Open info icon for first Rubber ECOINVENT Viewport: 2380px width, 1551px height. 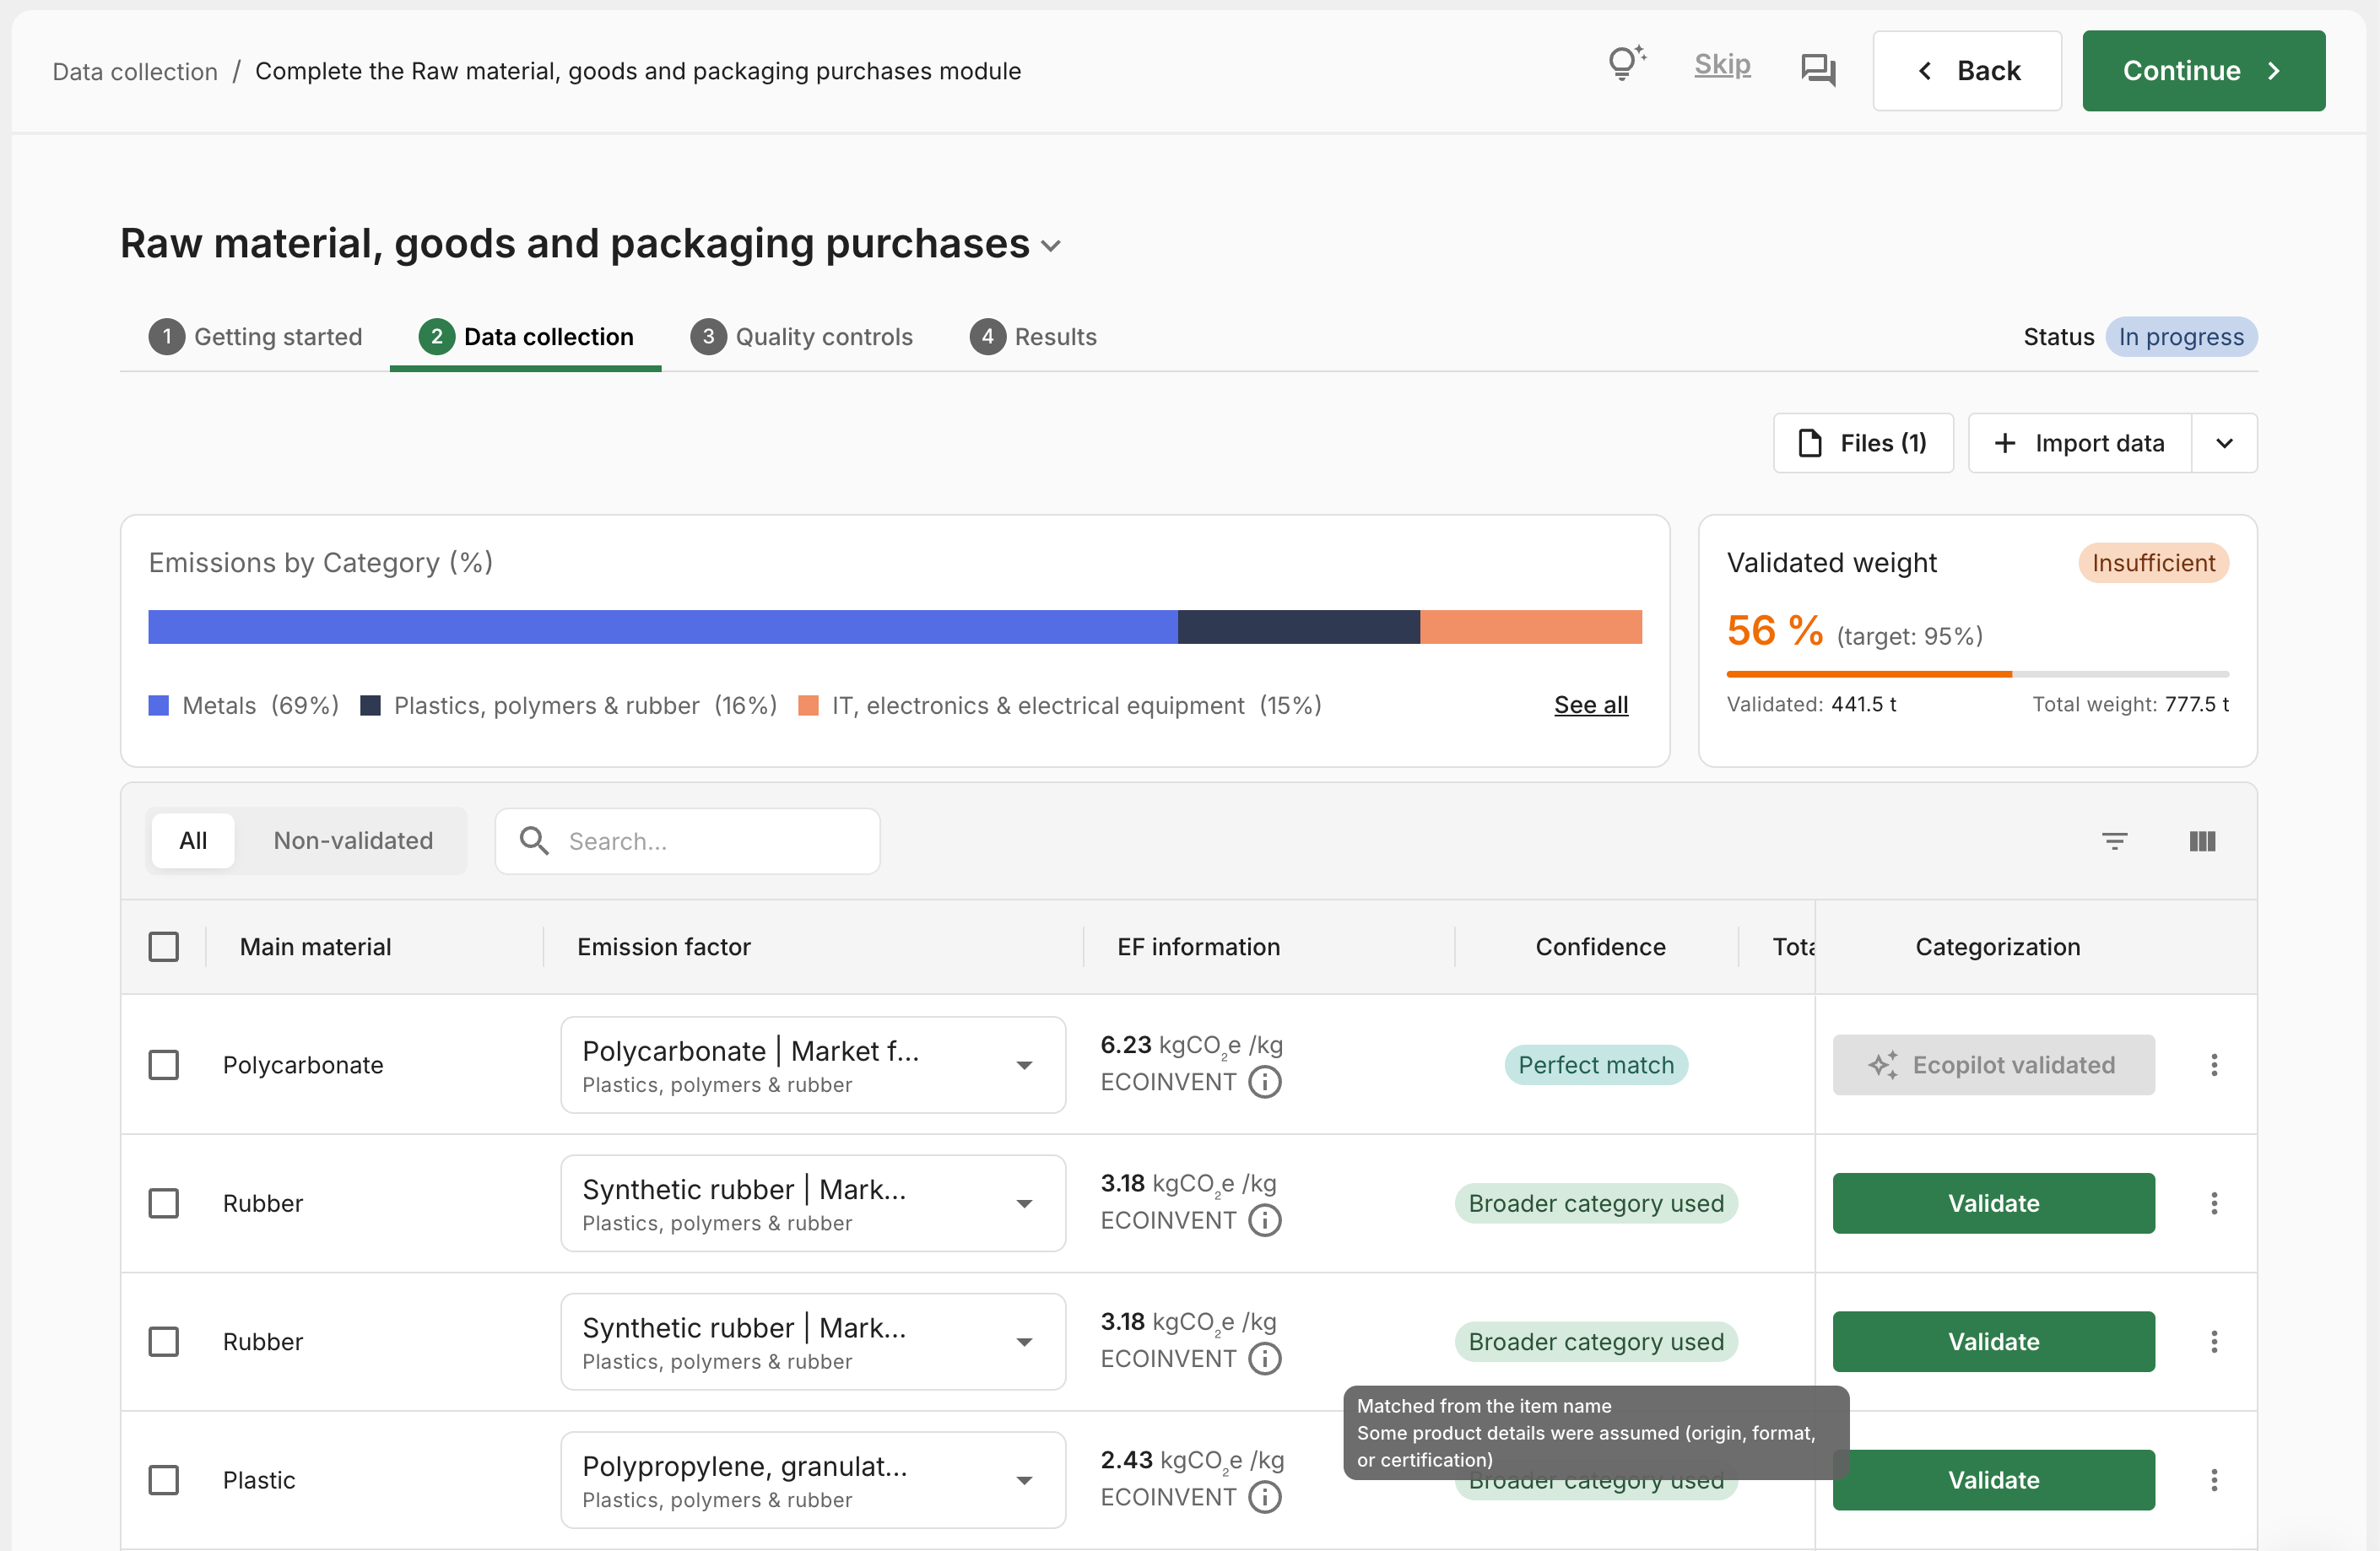[1264, 1220]
